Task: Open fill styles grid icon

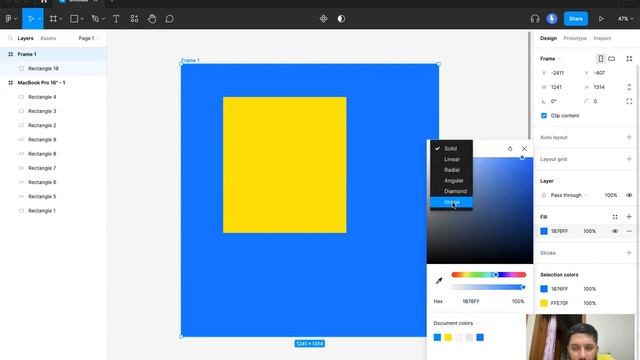Action: [x=615, y=217]
